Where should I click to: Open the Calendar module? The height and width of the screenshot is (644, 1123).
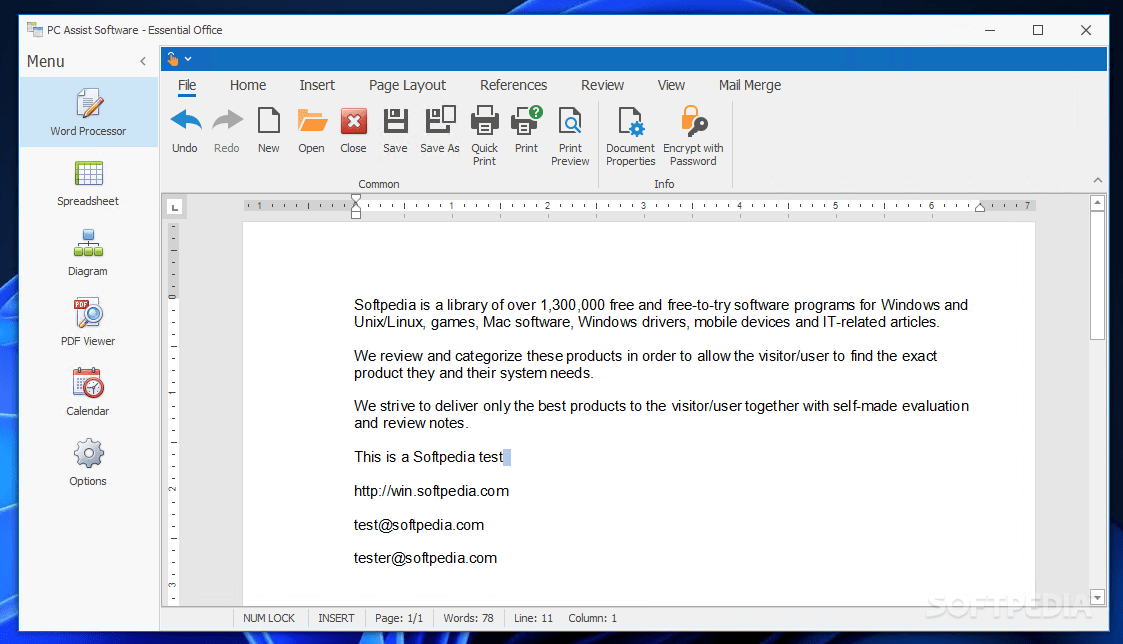(x=87, y=392)
